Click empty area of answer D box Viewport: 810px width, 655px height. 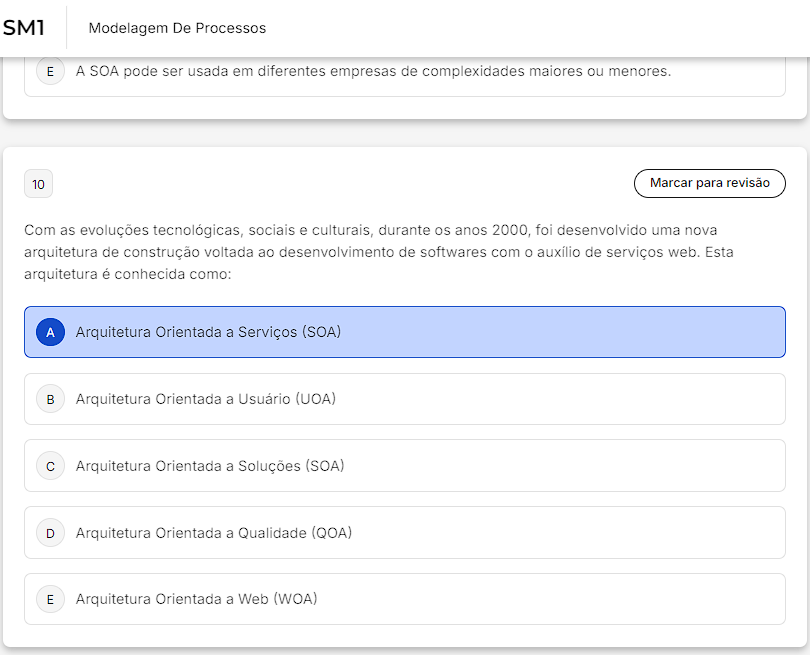[x=568, y=533]
